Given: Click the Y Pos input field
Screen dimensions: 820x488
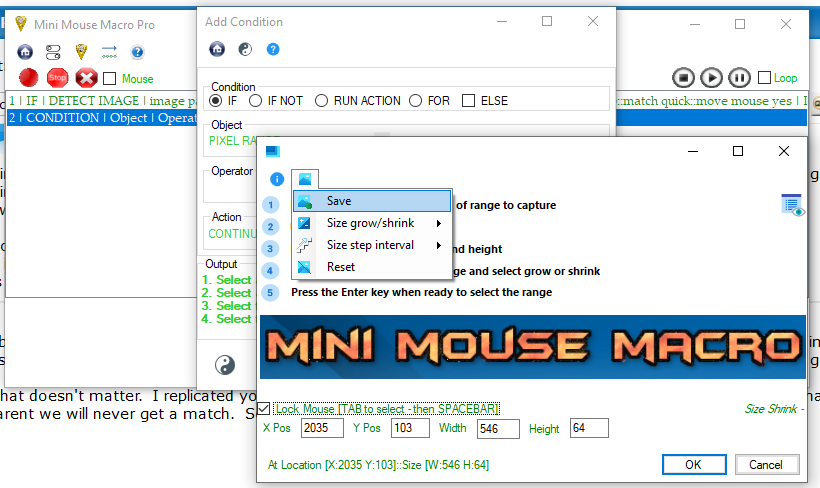Looking at the screenshot, I should [x=410, y=428].
